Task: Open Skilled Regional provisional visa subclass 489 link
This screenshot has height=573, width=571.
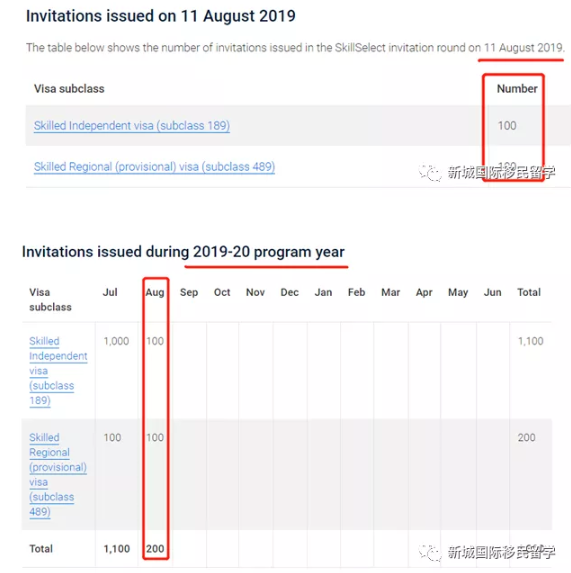Action: (x=154, y=167)
